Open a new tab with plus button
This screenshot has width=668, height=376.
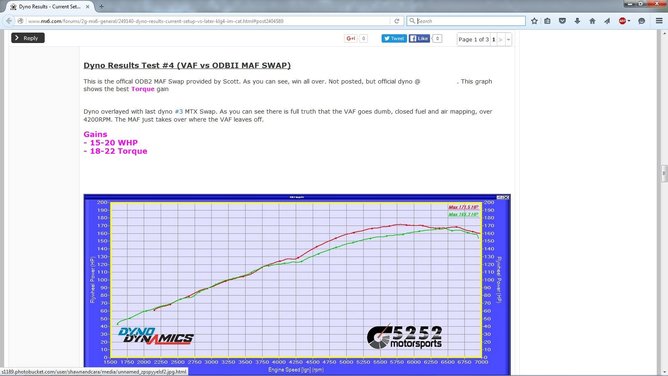coord(101,7)
